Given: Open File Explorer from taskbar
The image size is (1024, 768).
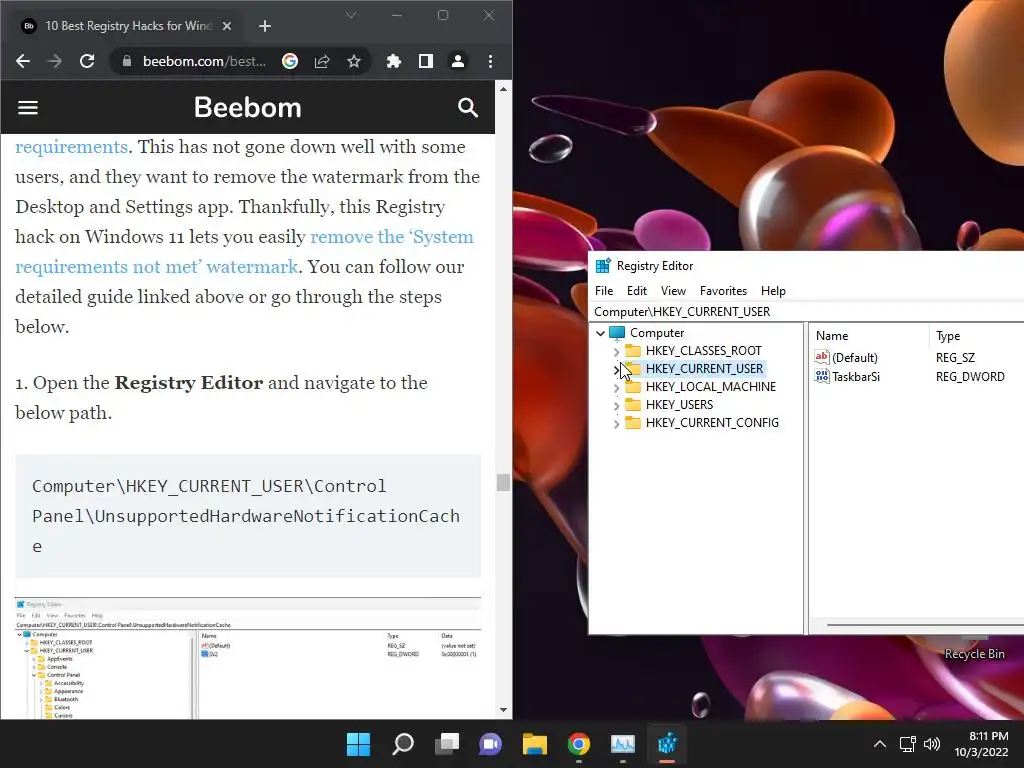Looking at the screenshot, I should click(x=534, y=744).
